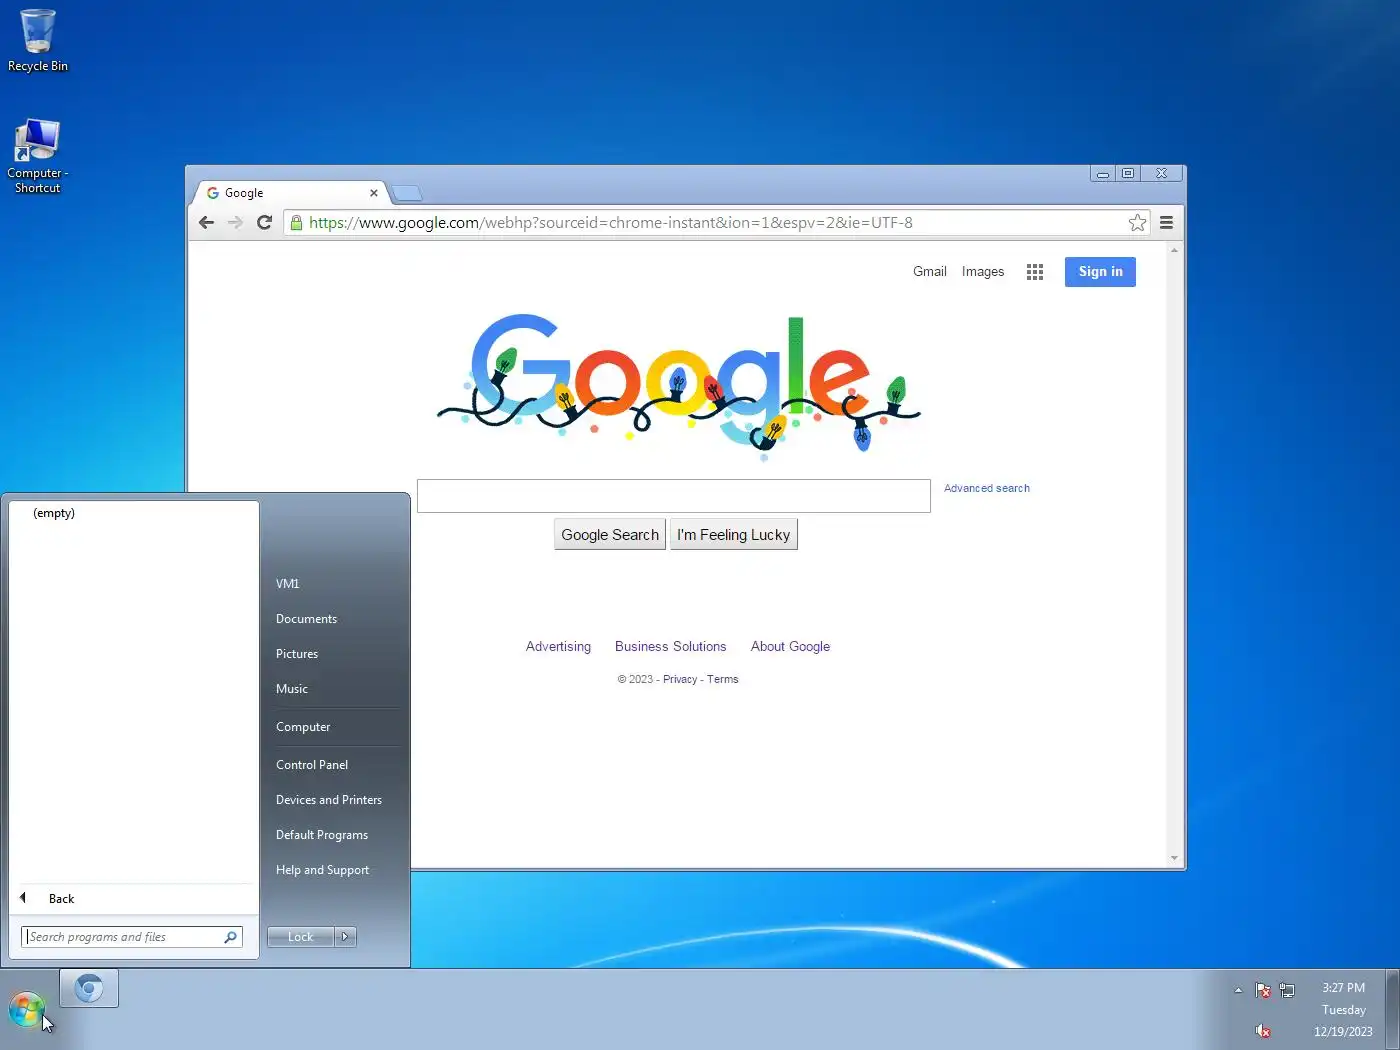This screenshot has height=1050, width=1400.
Task: Open the Terms link
Action: (722, 679)
